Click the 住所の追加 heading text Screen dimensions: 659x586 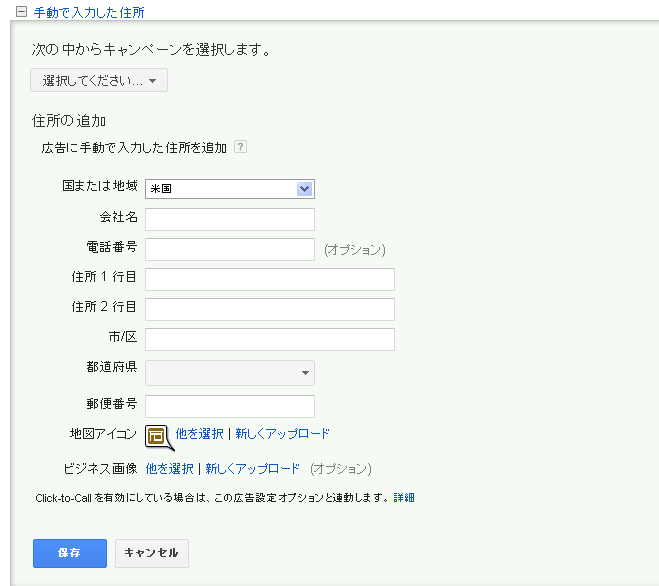(69, 121)
